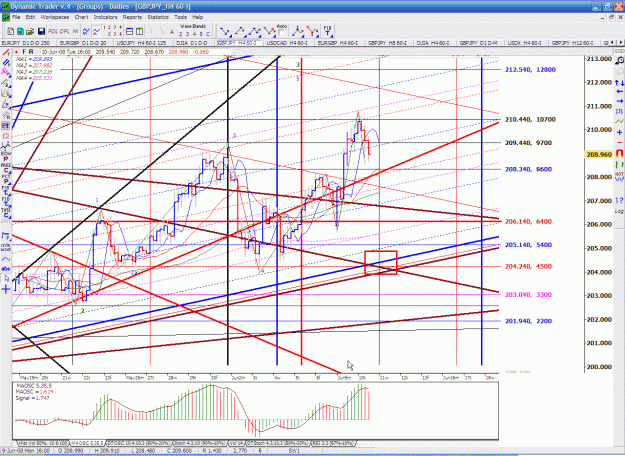
Task: Click the HI toolbar button
Action: coord(76,31)
